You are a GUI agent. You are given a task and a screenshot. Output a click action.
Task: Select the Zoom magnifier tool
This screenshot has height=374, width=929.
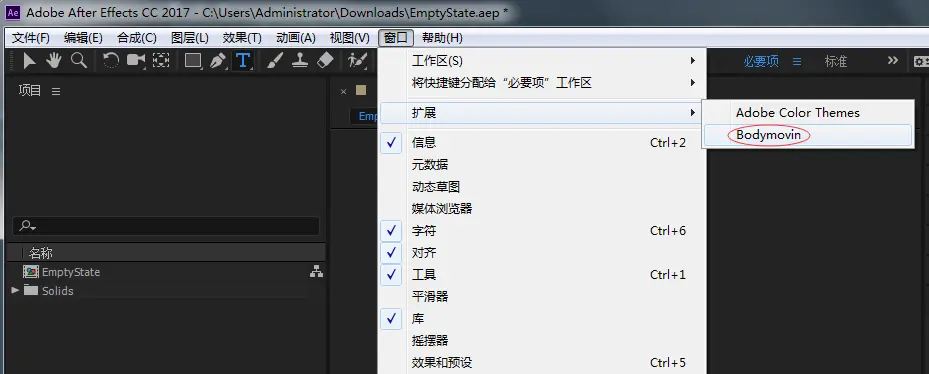click(78, 60)
